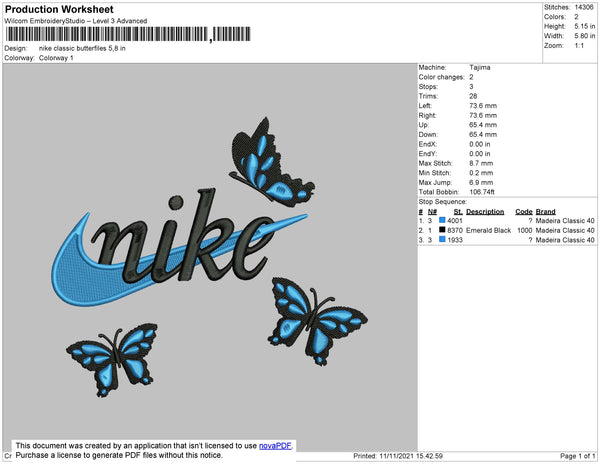
Task: Click the Max Stitch value 8.7 mm
Action: [x=481, y=163]
